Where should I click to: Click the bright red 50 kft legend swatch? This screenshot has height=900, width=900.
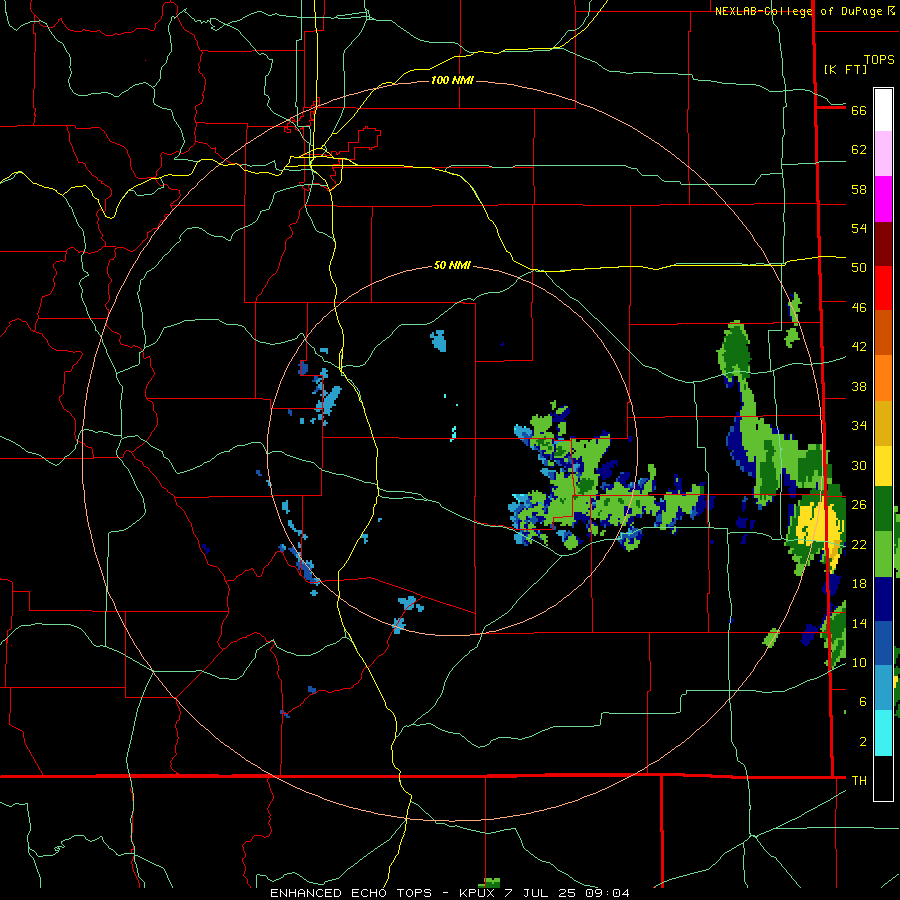point(883,288)
